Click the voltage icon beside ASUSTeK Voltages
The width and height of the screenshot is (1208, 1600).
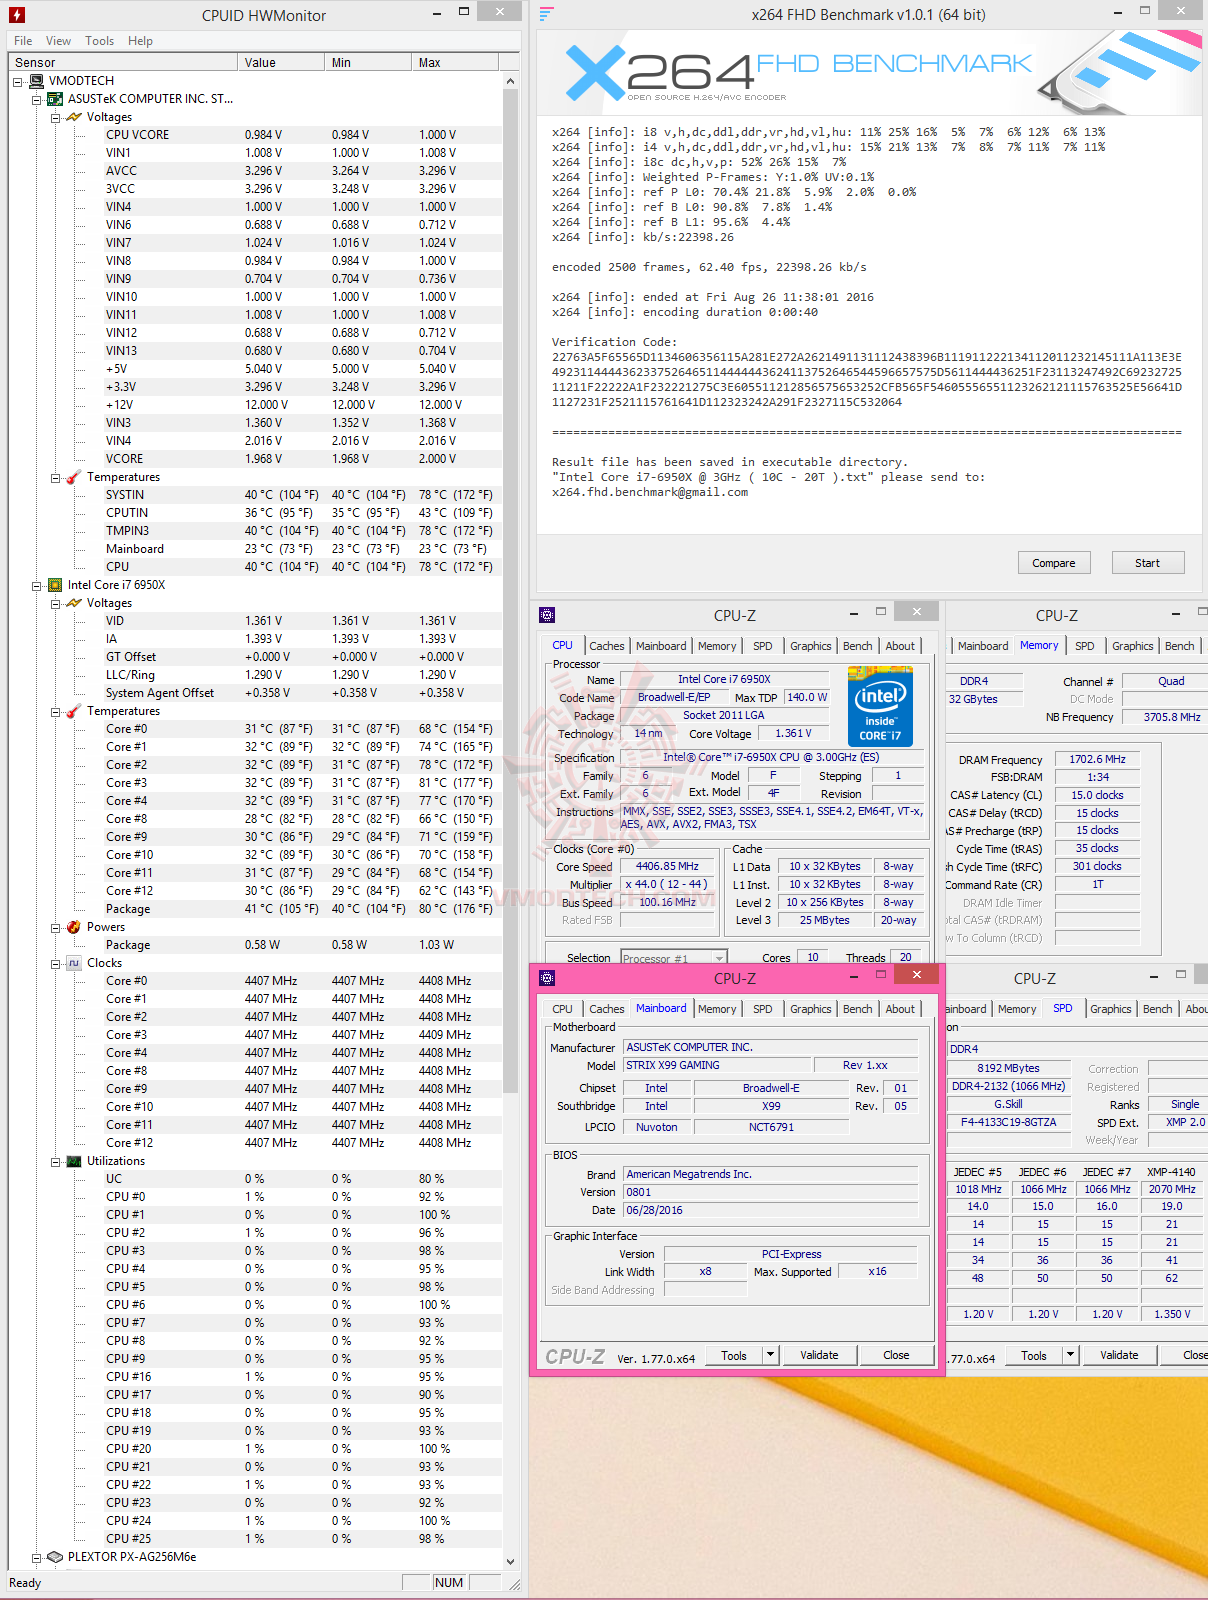coord(74,117)
